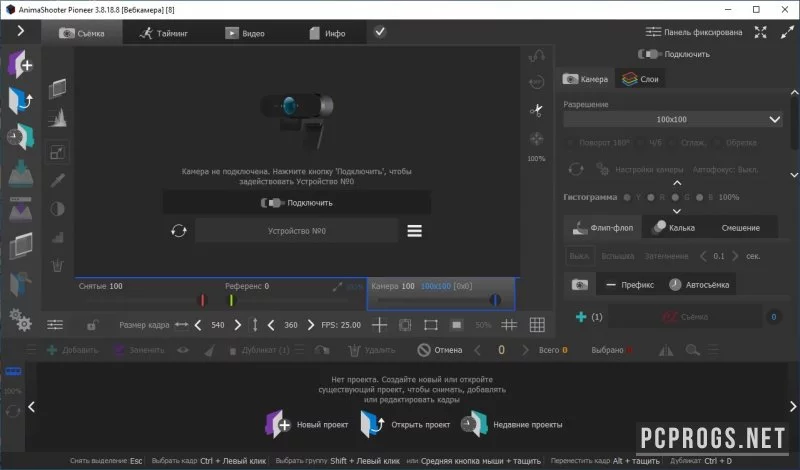Click the Открыть проект button
Image resolution: width=800 pixels, height=470 pixels.
click(x=406, y=424)
